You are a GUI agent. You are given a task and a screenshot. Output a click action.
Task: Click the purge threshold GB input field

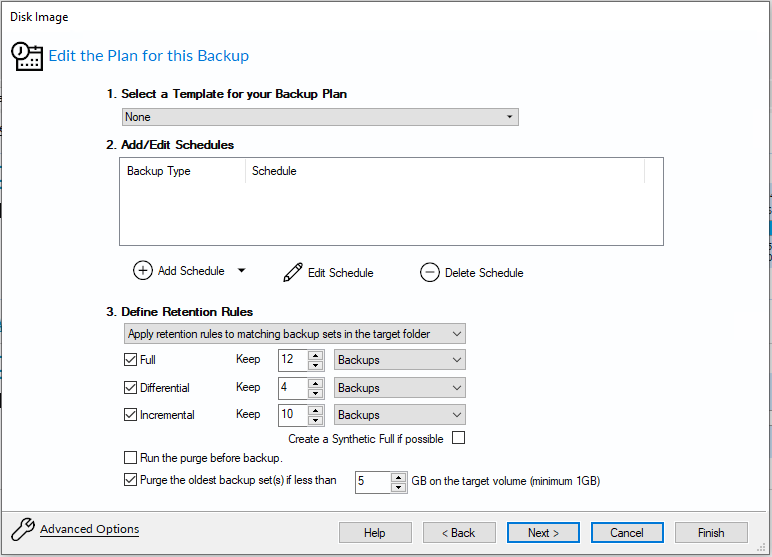coord(372,481)
